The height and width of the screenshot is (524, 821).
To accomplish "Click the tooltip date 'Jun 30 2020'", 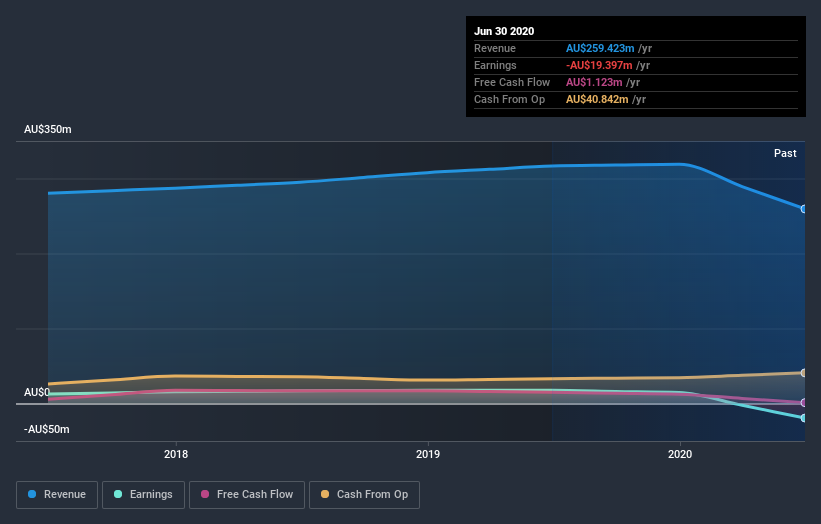I will tap(504, 31).
